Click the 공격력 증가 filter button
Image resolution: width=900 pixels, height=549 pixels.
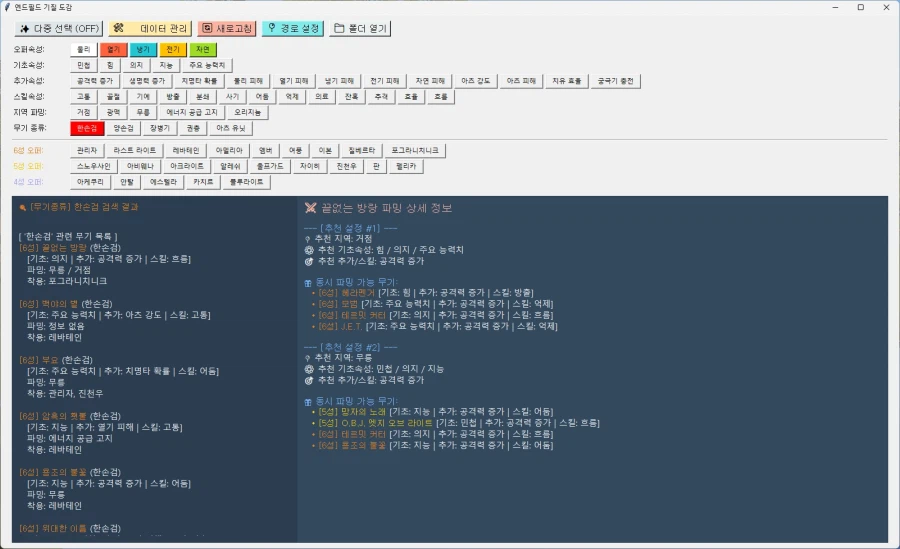[95, 81]
